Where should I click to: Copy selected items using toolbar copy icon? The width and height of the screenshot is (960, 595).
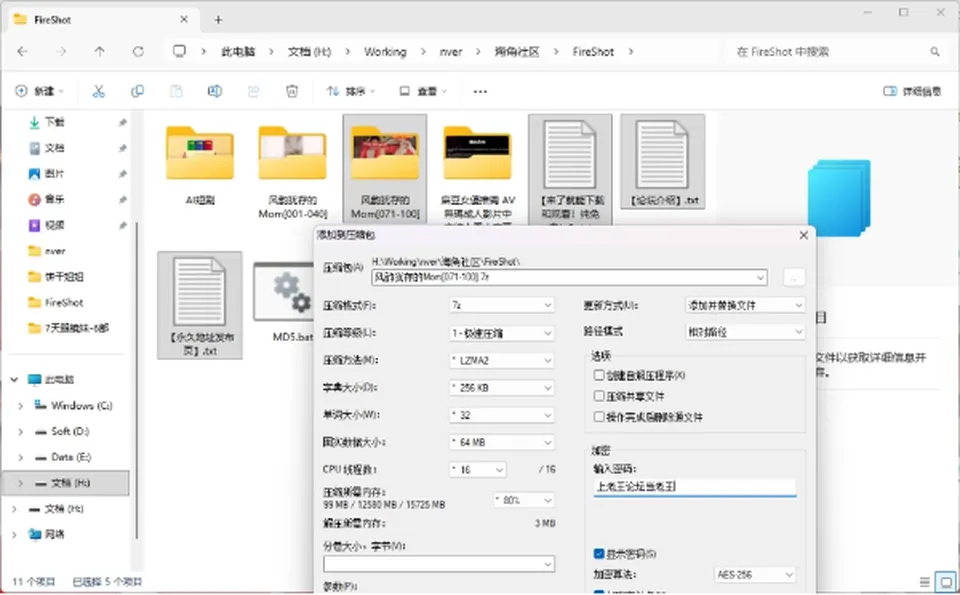tap(137, 92)
